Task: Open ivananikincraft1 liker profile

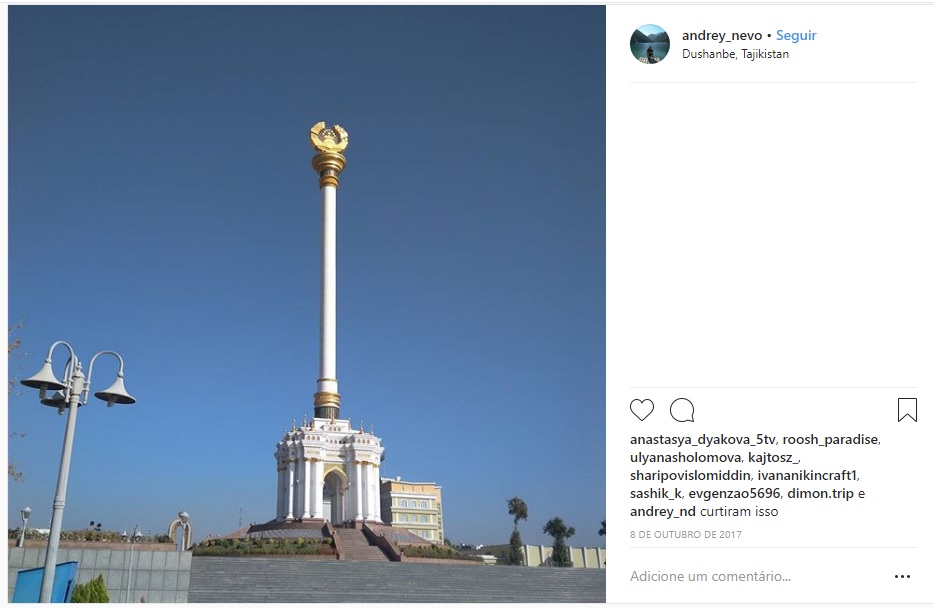Action: pyautogui.click(x=807, y=475)
